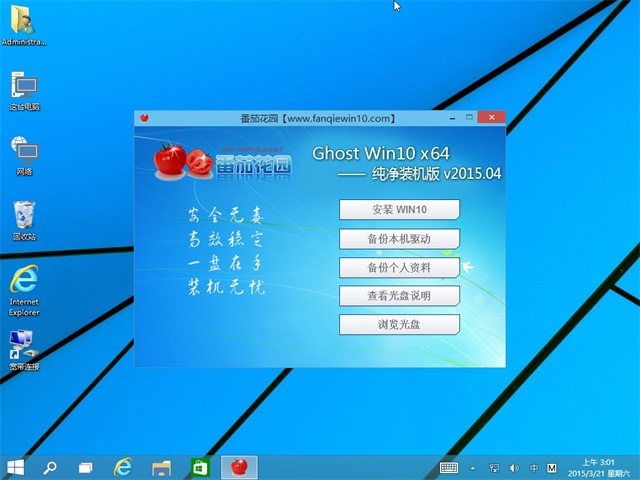Click the taskbar search magnifier icon
The width and height of the screenshot is (640, 480).
[x=50, y=467]
